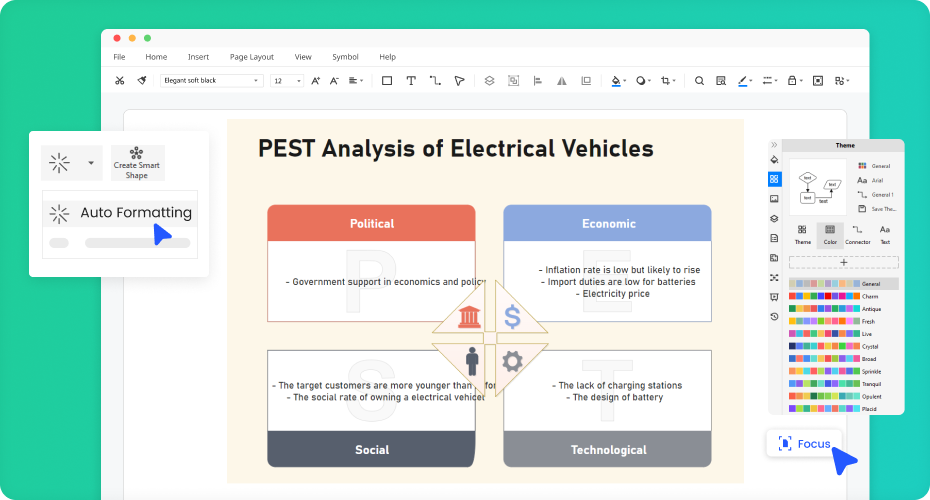Screen dimensions: 930x500
Task: Expand the auto formatting dropdown arrow
Action: (x=91, y=162)
